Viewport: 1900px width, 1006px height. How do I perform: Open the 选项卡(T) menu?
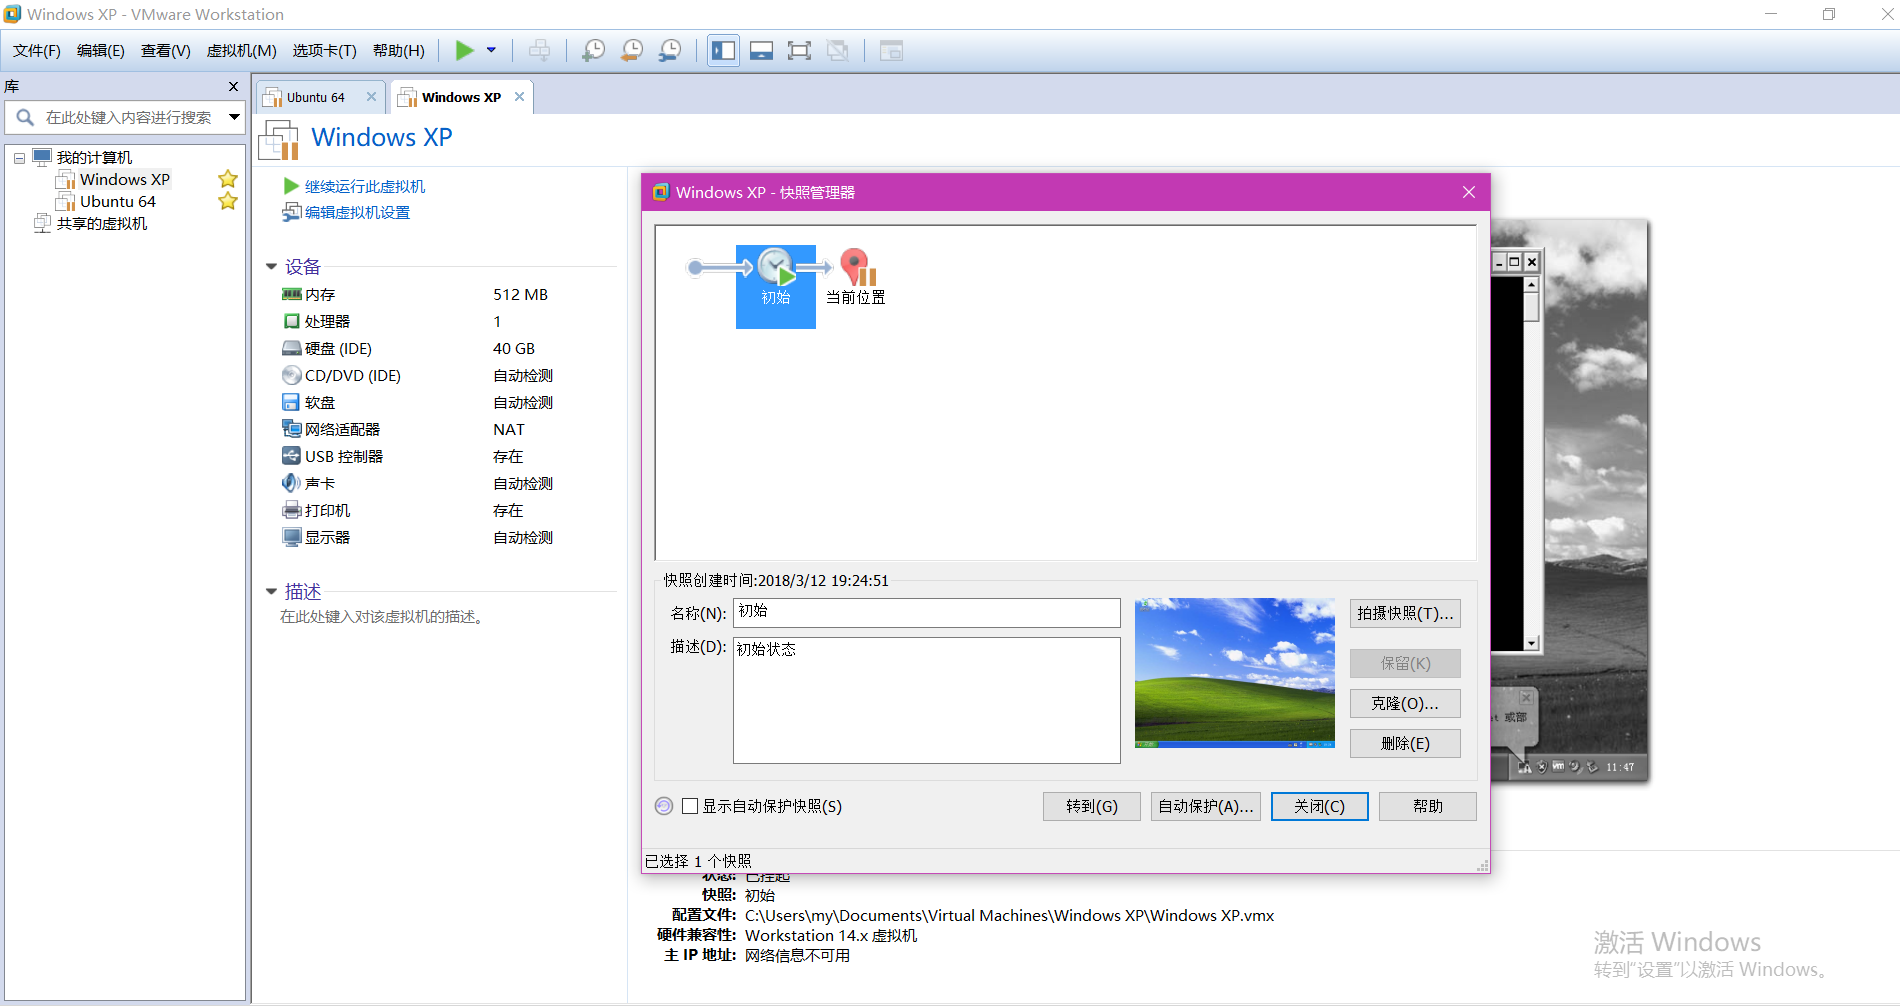tap(324, 51)
